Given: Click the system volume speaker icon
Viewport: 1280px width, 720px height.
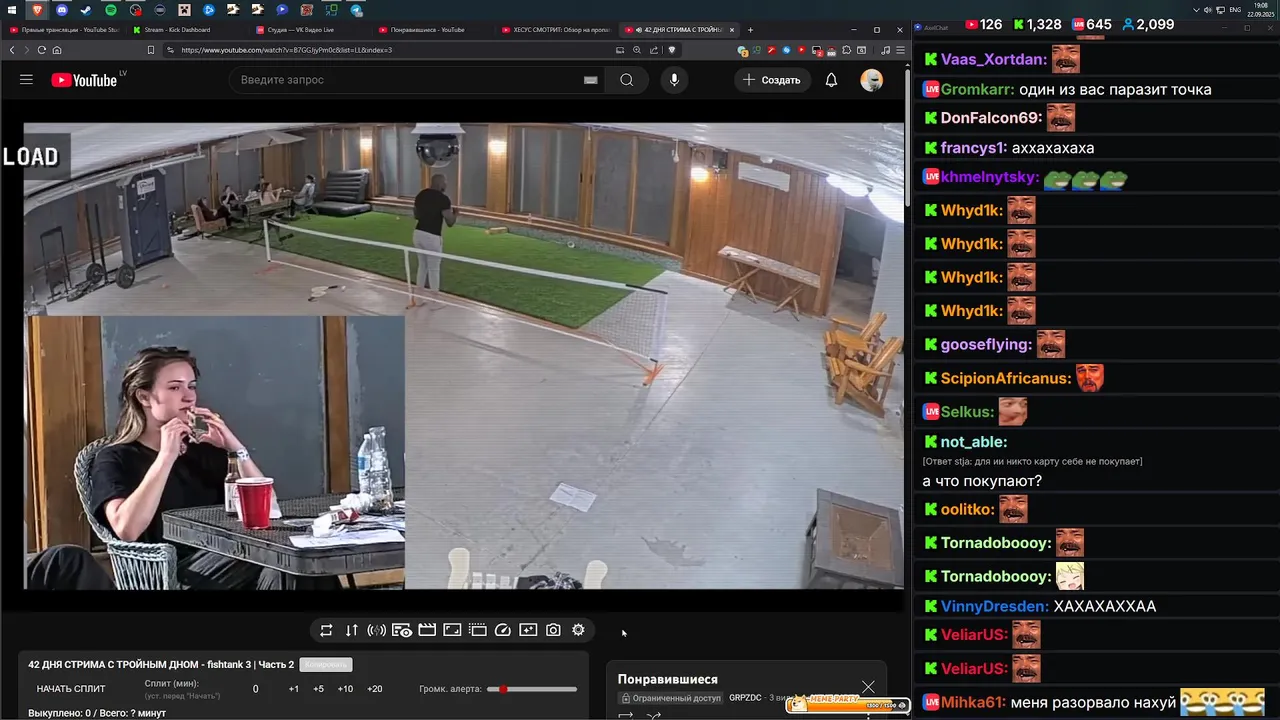Looking at the screenshot, I should pos(1207,10).
